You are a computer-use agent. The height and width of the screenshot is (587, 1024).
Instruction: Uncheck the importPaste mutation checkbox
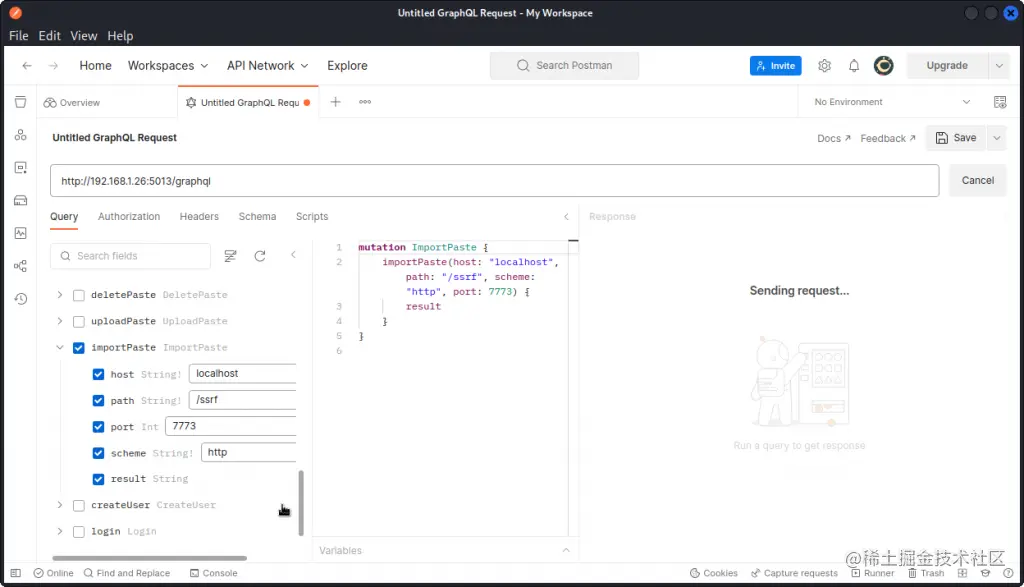pyautogui.click(x=78, y=348)
